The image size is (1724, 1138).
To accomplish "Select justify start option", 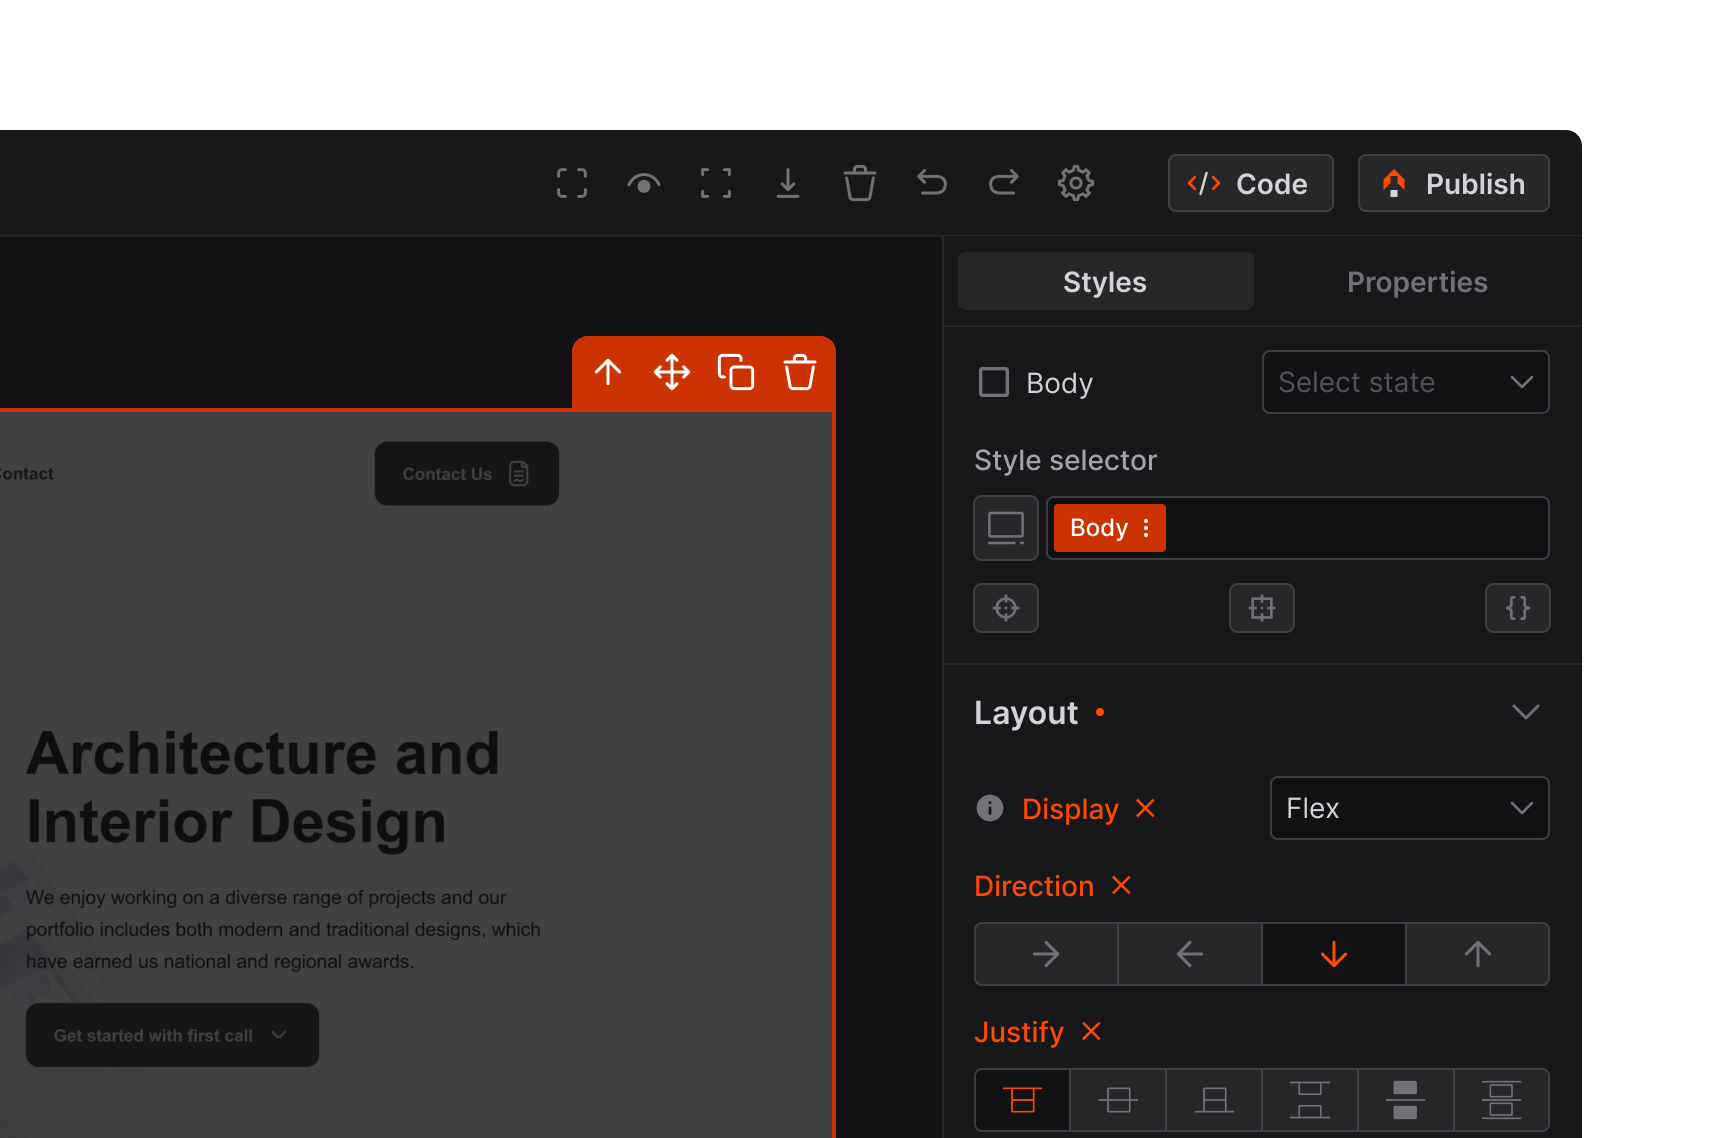I will pos(1022,1100).
